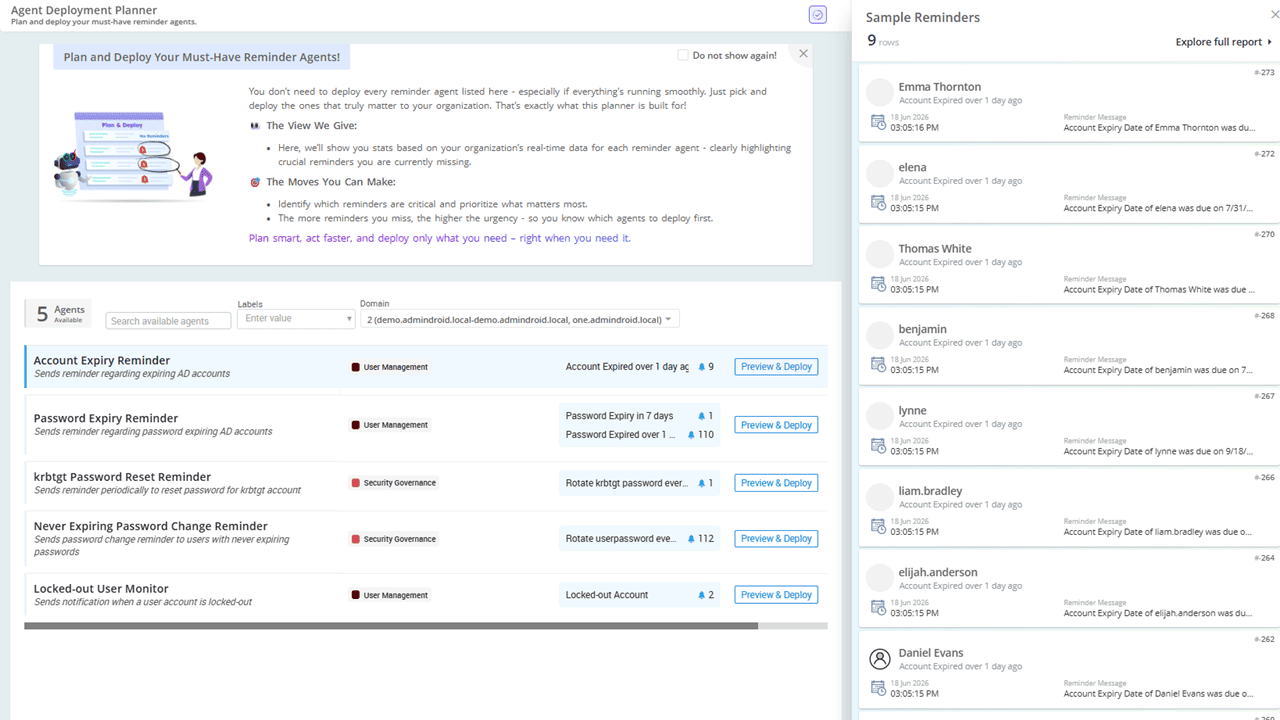Click calendar clock icon in liam.bradley card
This screenshot has height=720, width=1280.
878,527
